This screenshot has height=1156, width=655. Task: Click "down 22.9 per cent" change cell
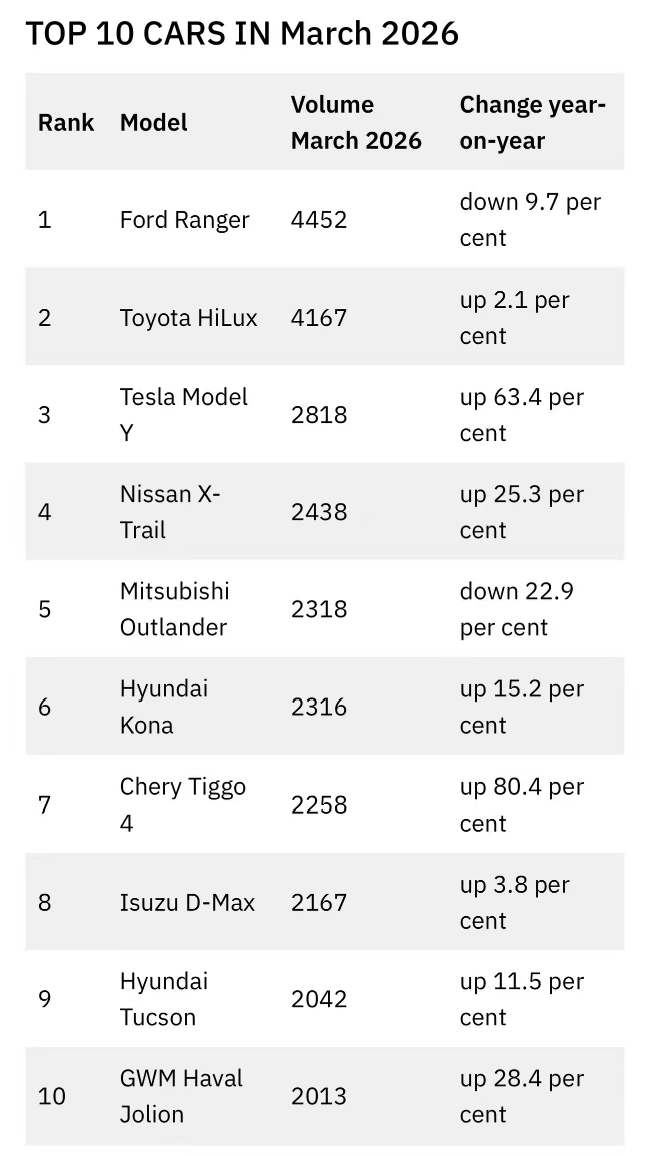pos(516,609)
